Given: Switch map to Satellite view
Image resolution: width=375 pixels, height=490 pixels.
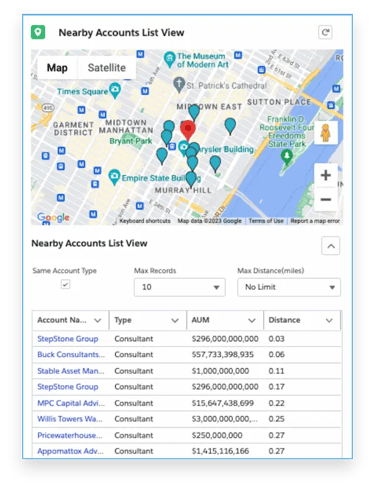Looking at the screenshot, I should pos(107,68).
